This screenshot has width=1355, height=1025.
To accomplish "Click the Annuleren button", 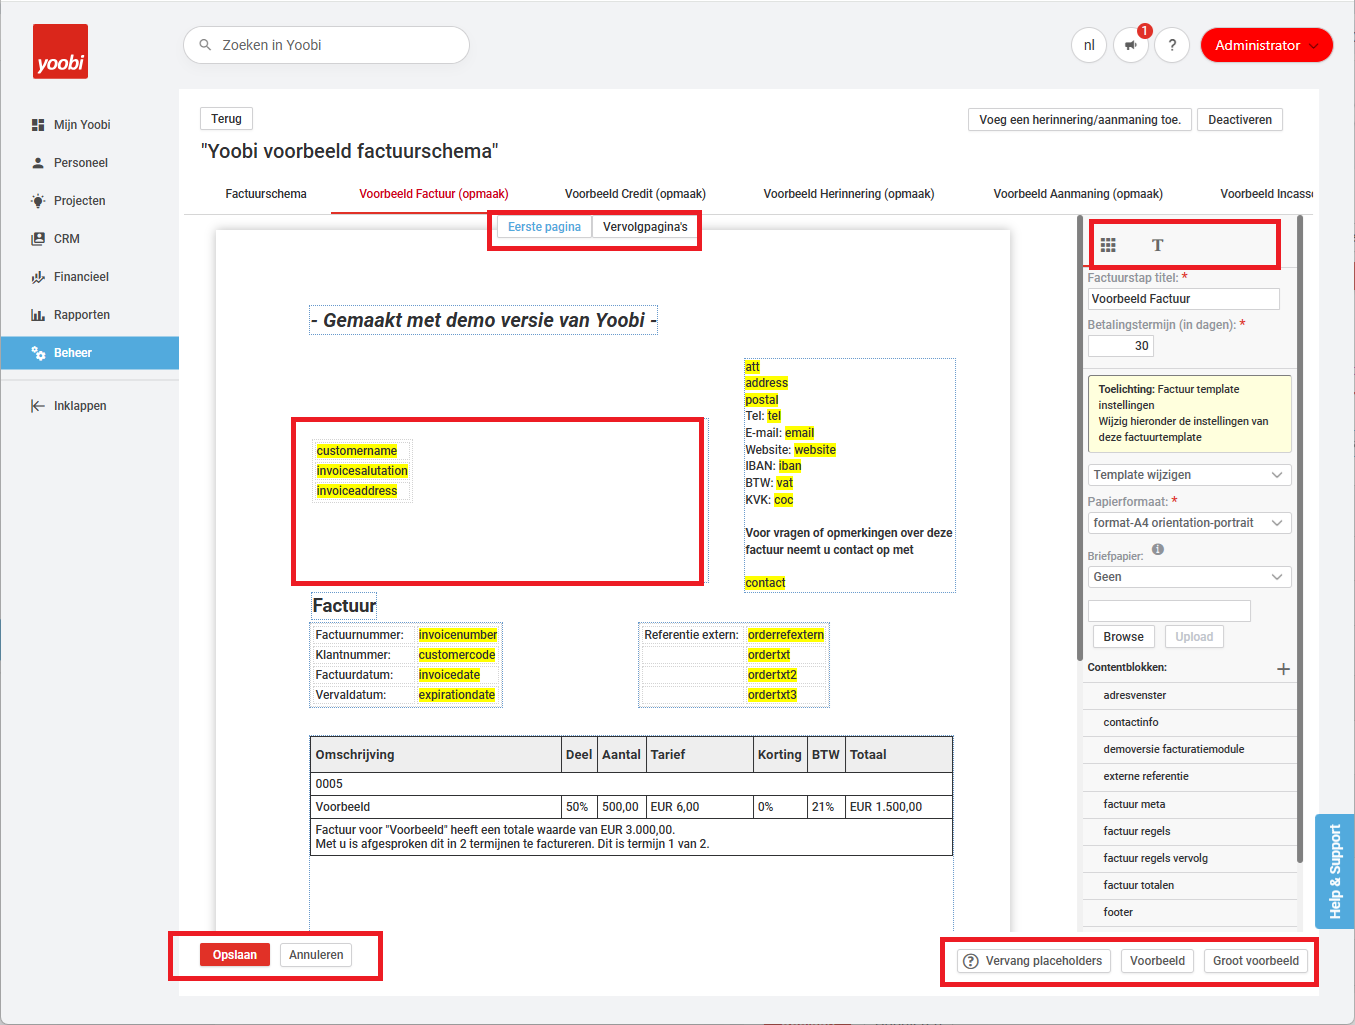I will coord(316,955).
